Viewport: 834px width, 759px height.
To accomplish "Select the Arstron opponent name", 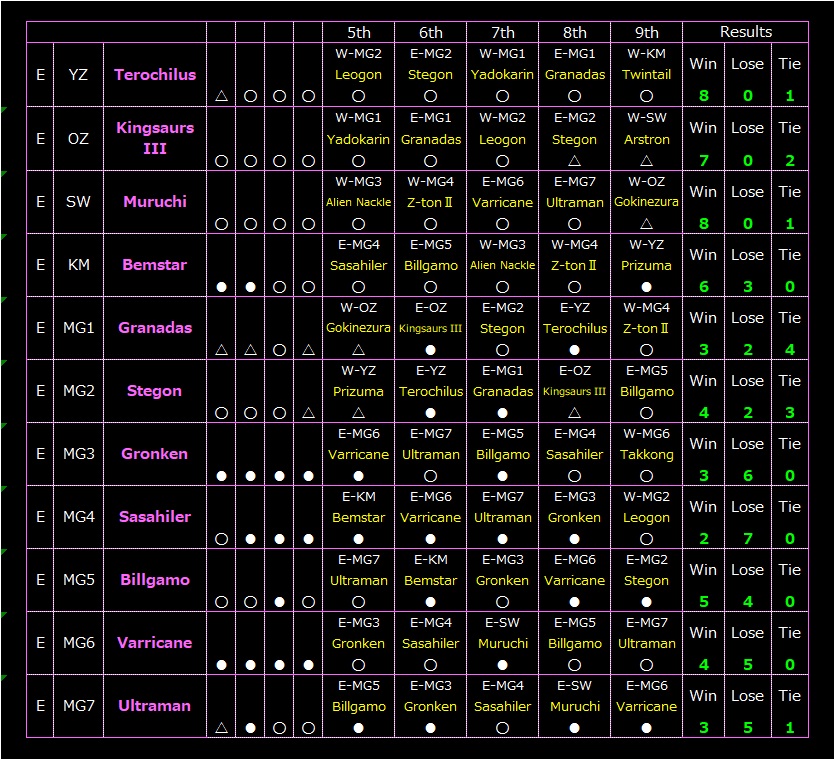I will coord(646,139).
